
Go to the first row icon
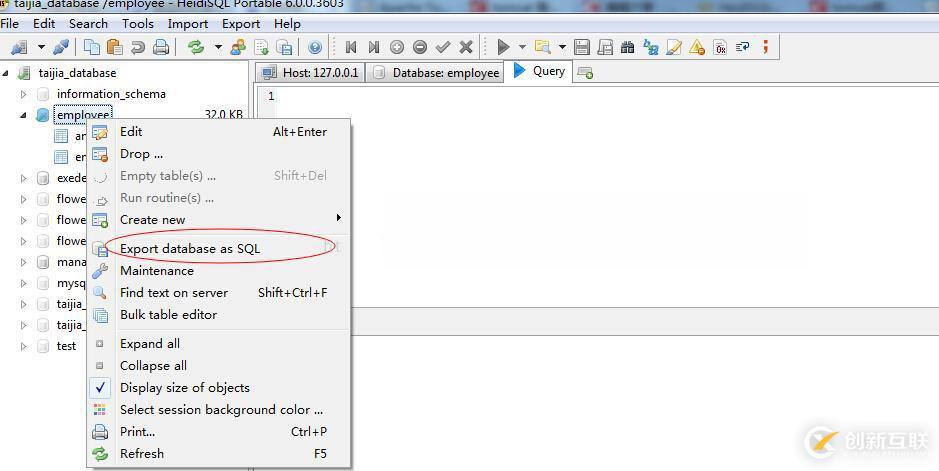pos(352,47)
